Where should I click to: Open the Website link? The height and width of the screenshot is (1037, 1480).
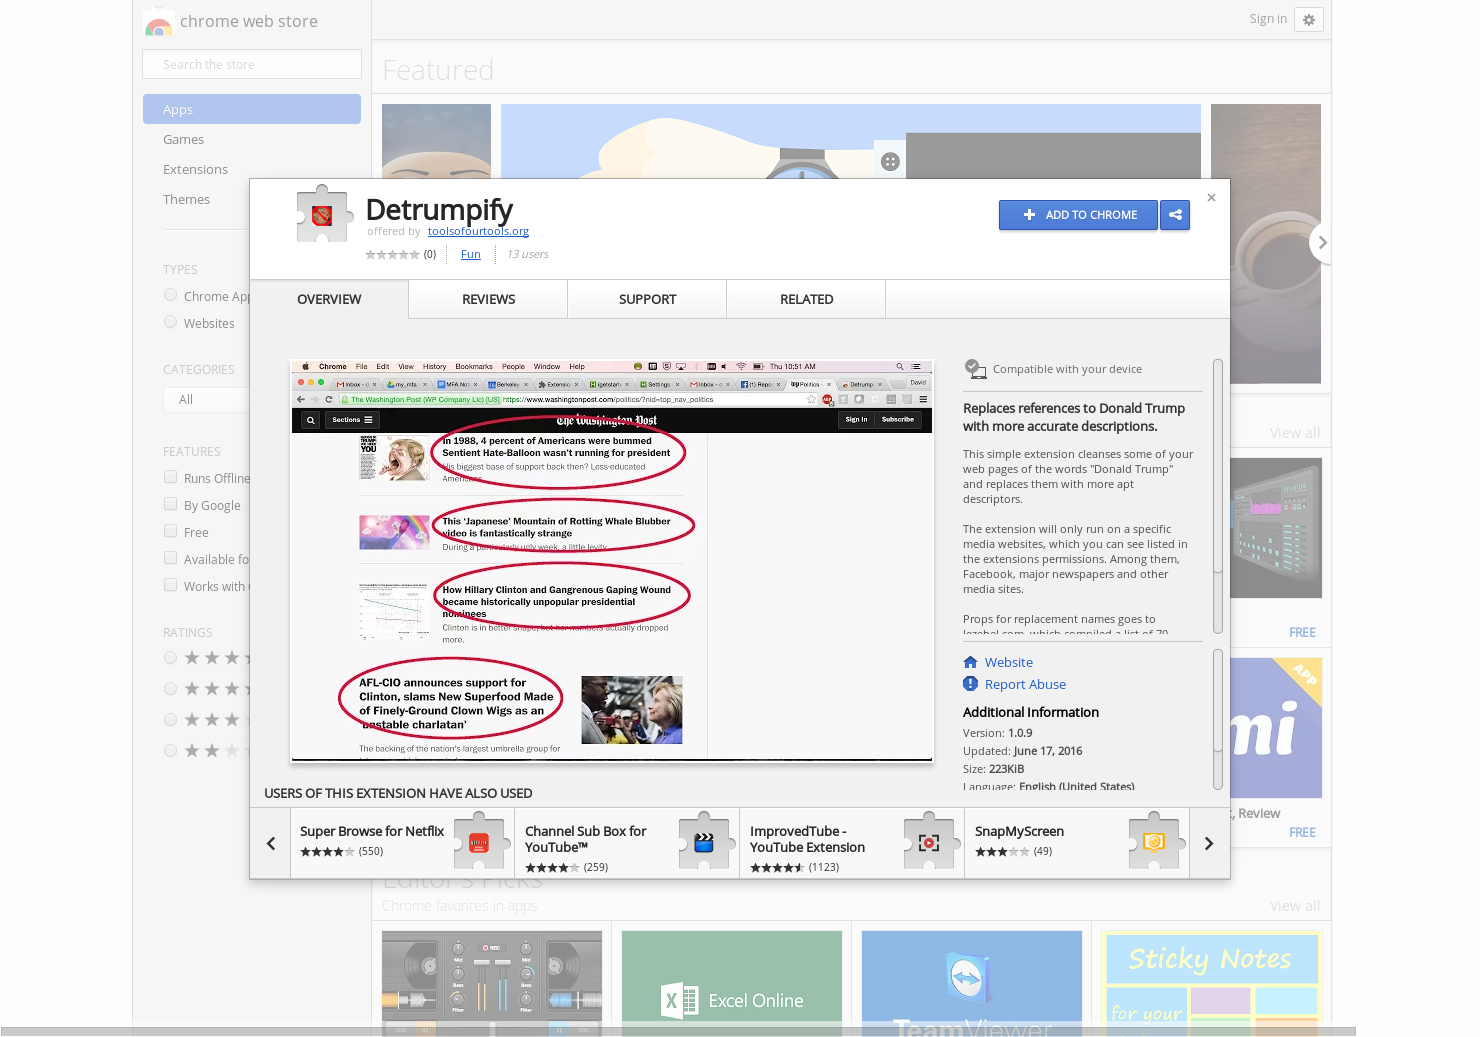tap(1009, 662)
